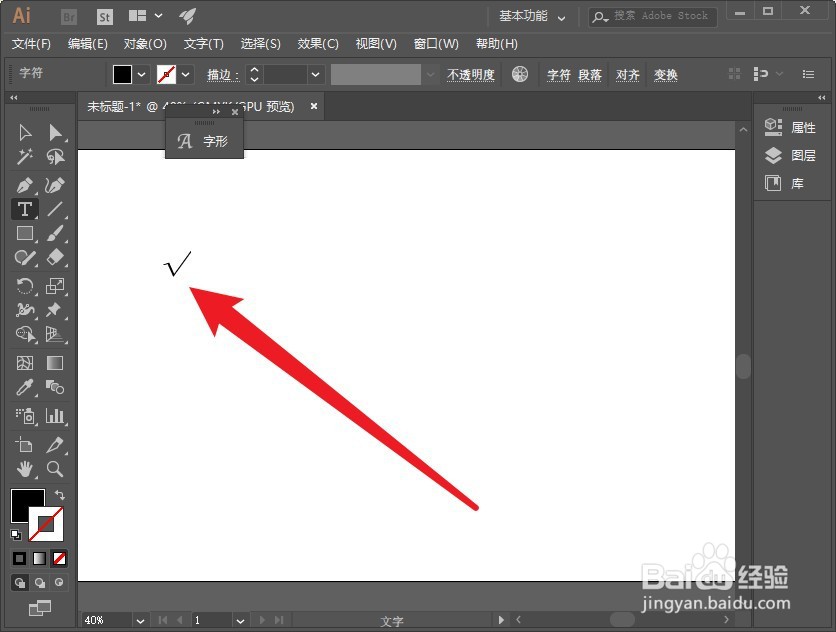Image resolution: width=836 pixels, height=632 pixels.
Task: Select the Puppet Warp pin tool
Action: click(54, 310)
